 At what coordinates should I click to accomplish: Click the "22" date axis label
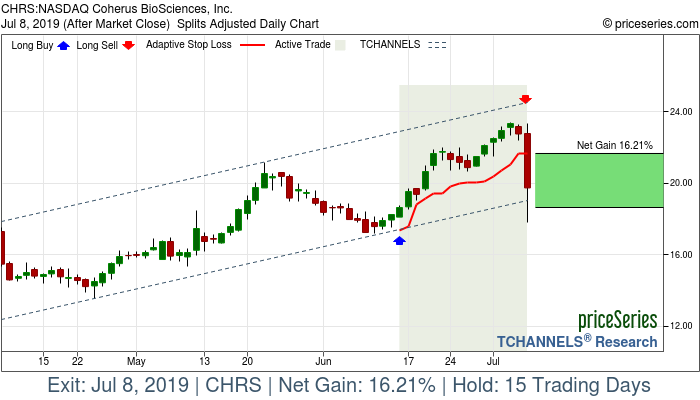click(77, 361)
